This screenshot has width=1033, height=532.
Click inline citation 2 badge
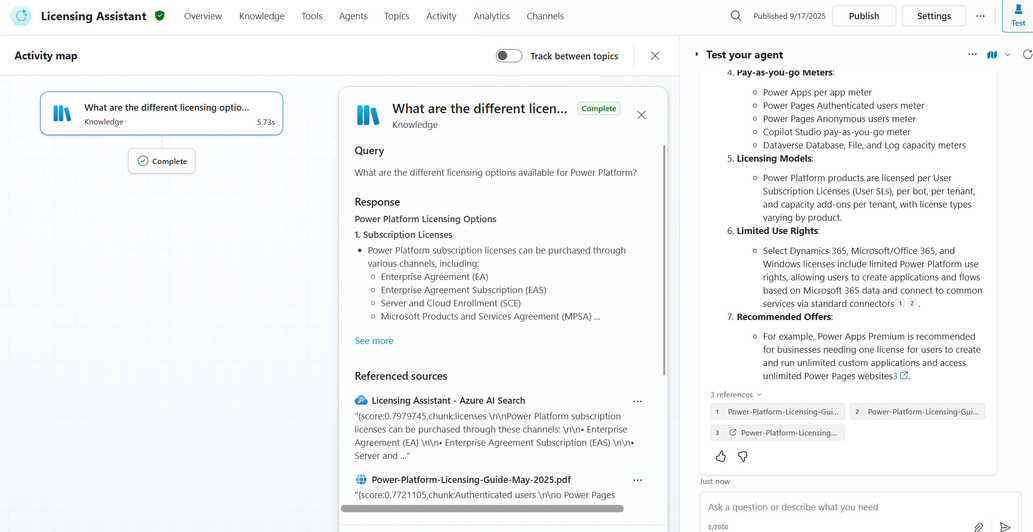(x=912, y=304)
